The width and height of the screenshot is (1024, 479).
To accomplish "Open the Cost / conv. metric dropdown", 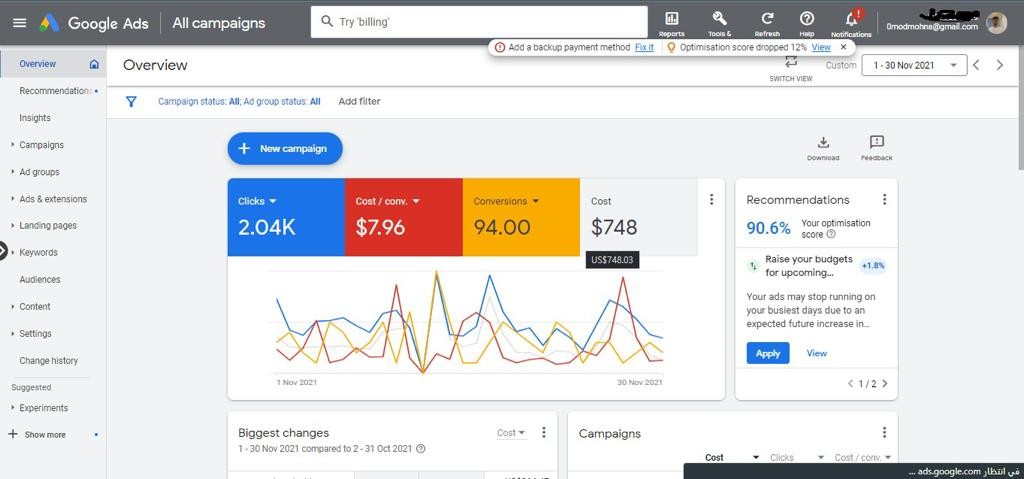I will click(x=416, y=201).
